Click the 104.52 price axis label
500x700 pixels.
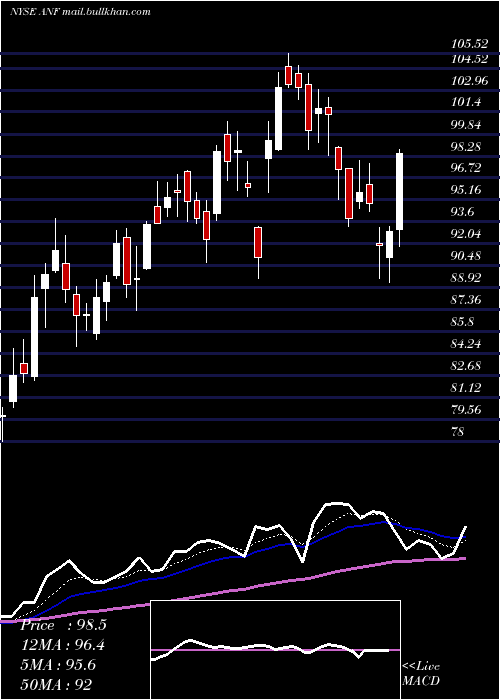pyautogui.click(x=469, y=59)
